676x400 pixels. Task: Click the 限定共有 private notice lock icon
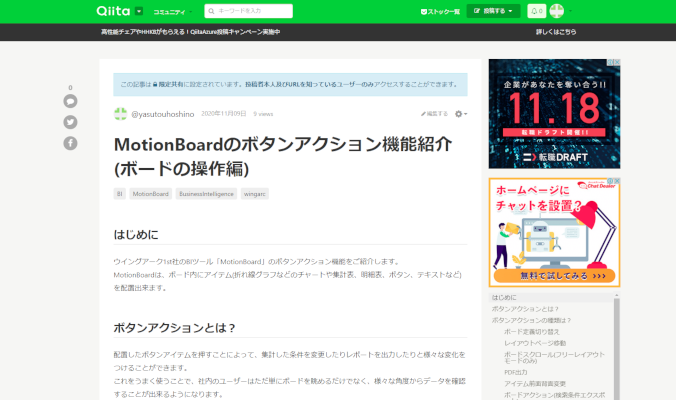[x=155, y=84]
